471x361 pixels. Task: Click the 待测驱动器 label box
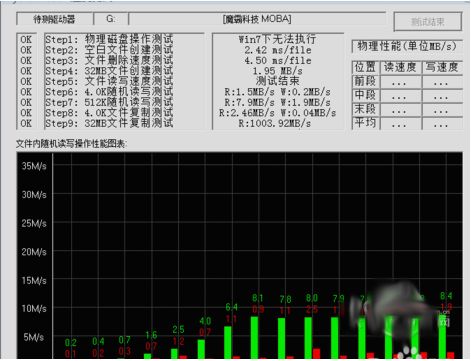click(54, 19)
